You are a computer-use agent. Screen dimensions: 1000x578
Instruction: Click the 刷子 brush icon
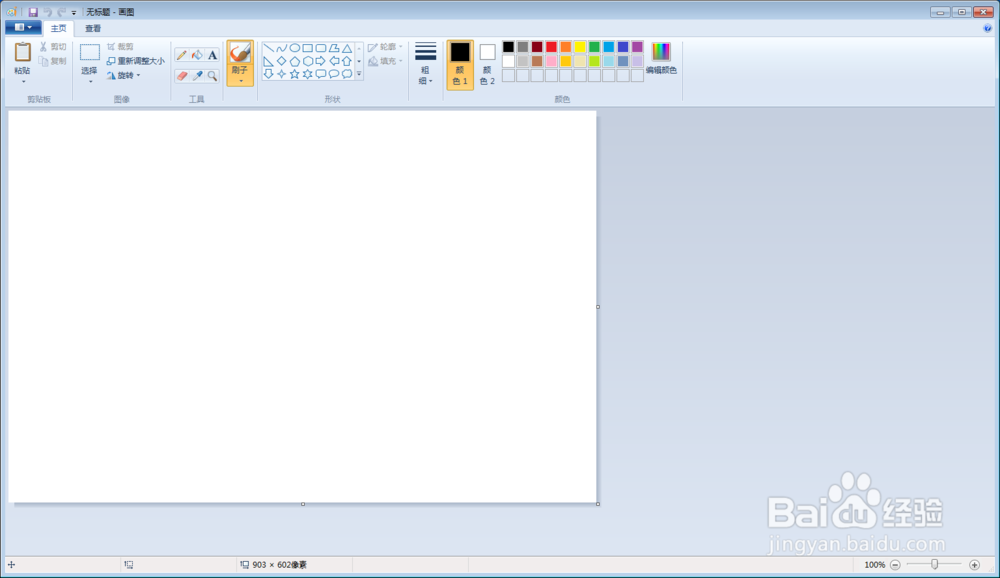point(240,52)
